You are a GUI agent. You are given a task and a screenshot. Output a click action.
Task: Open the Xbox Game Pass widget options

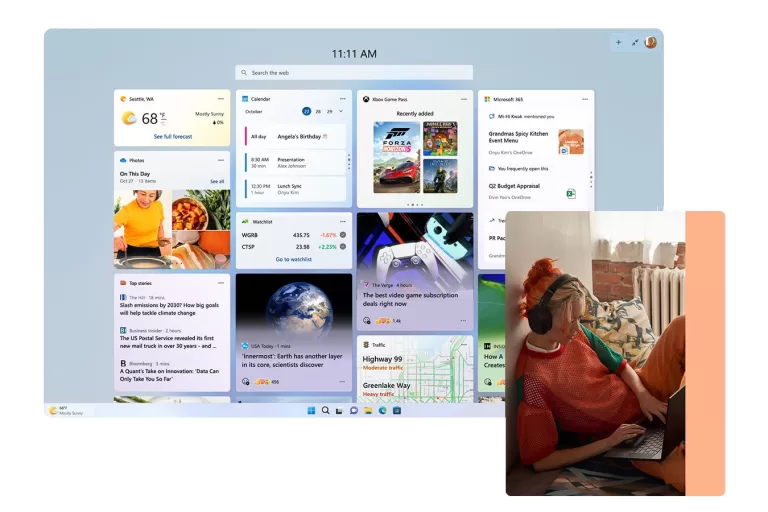(x=464, y=99)
